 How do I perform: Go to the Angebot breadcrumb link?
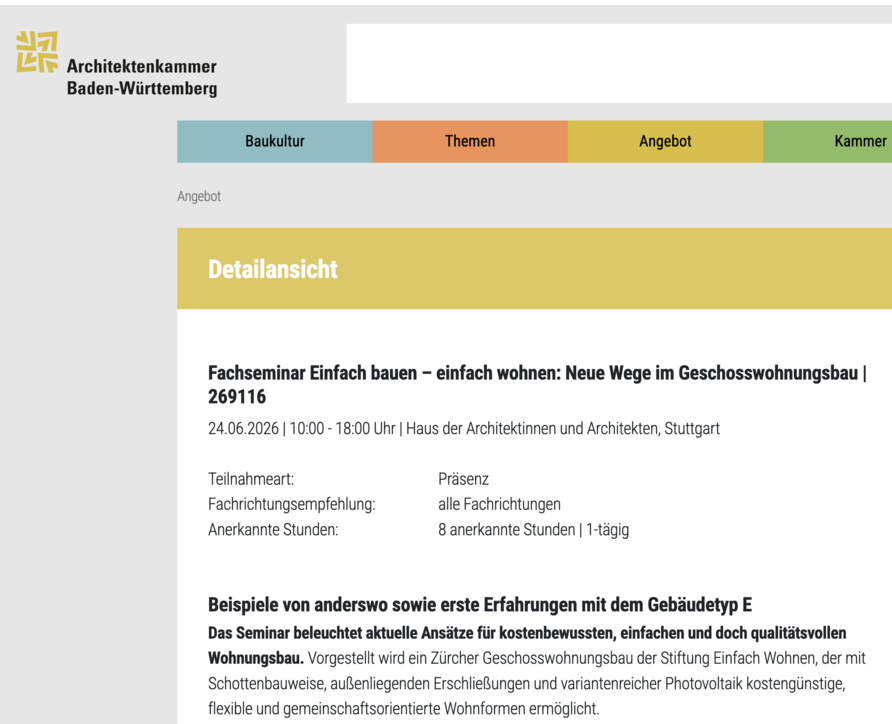[x=199, y=196]
